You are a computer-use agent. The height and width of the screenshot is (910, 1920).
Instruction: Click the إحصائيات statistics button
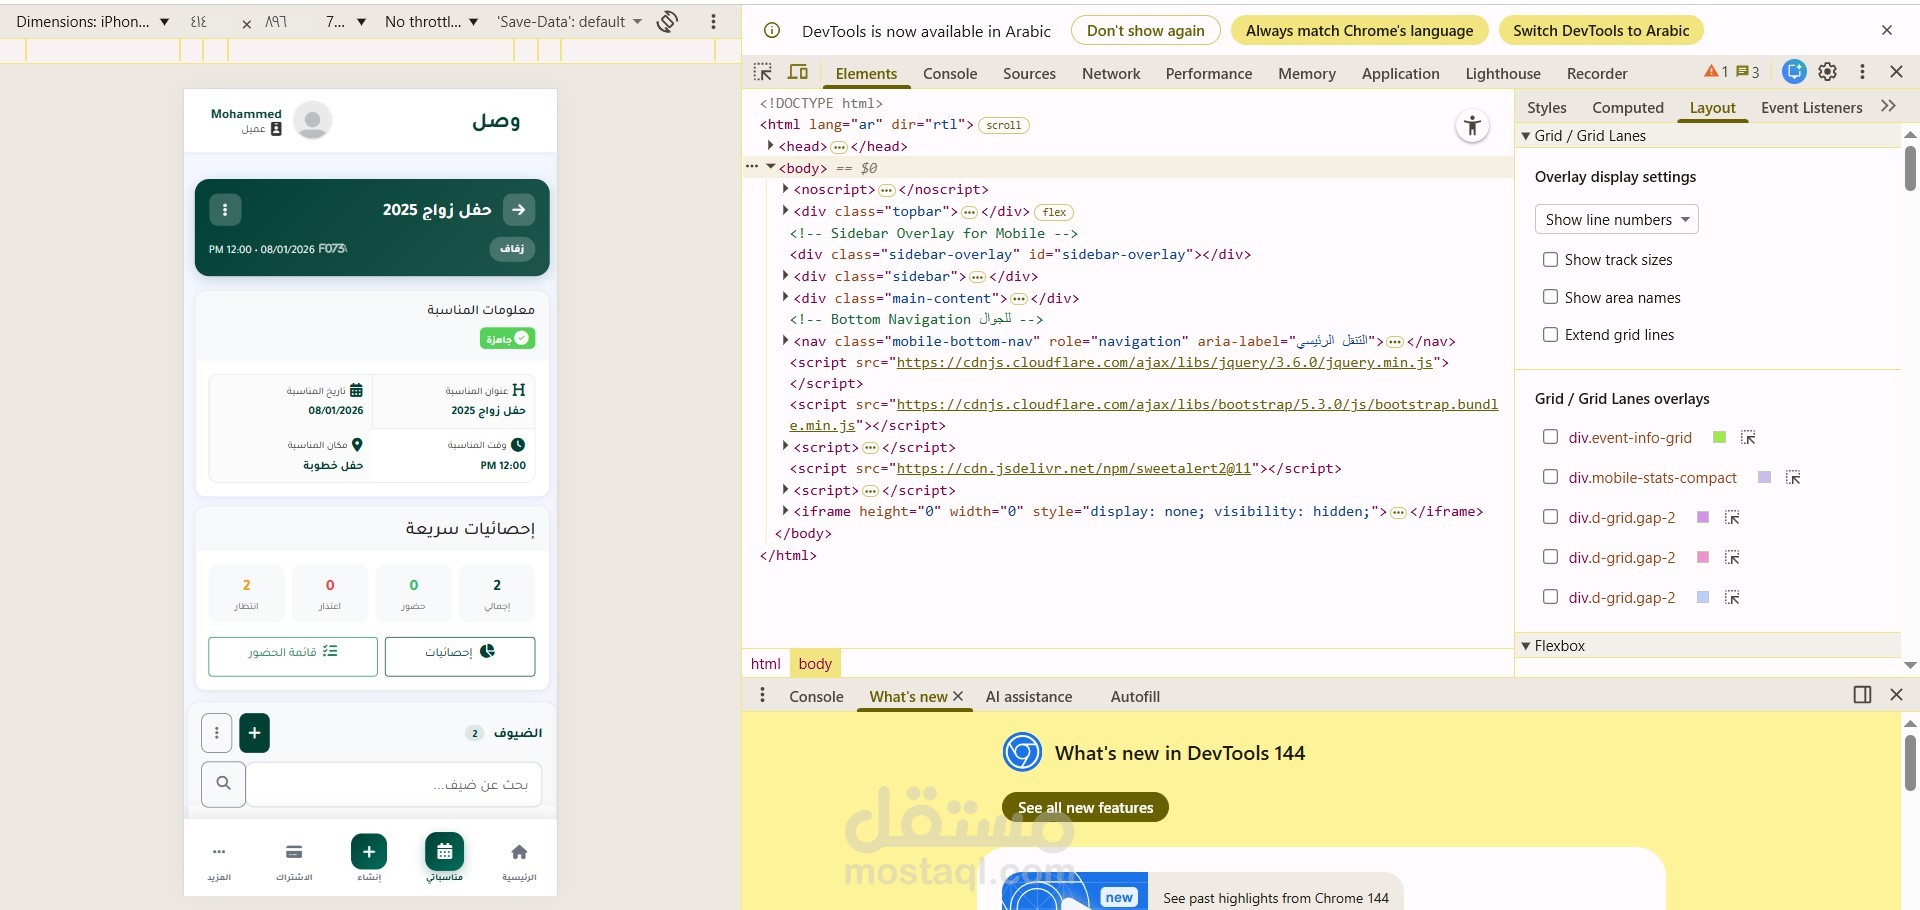click(x=460, y=656)
